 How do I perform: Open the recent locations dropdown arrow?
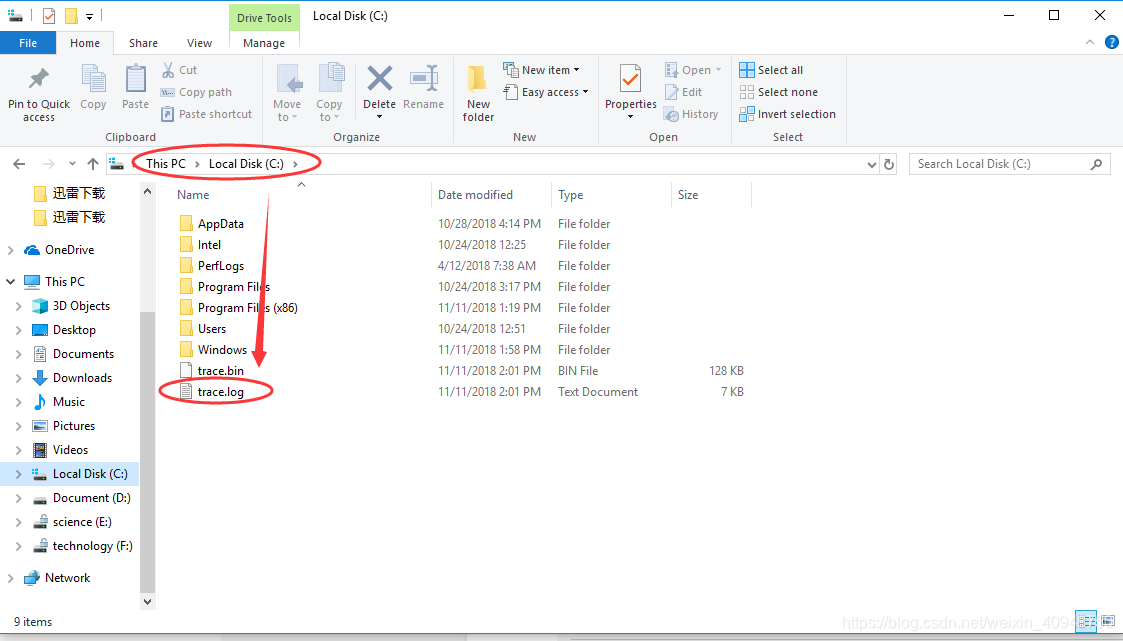[x=72, y=164]
